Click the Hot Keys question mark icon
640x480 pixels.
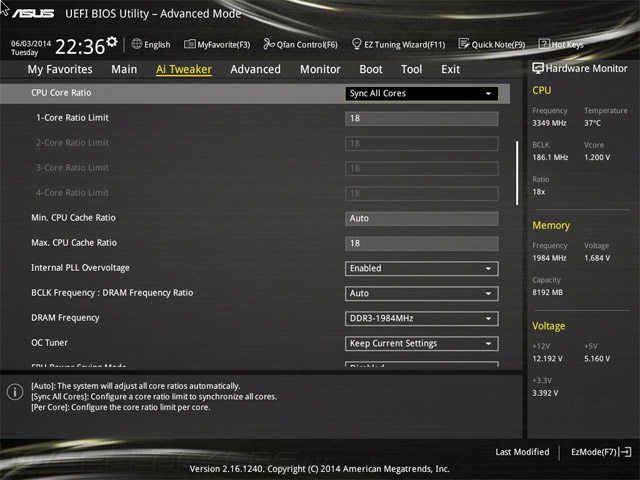tap(544, 44)
